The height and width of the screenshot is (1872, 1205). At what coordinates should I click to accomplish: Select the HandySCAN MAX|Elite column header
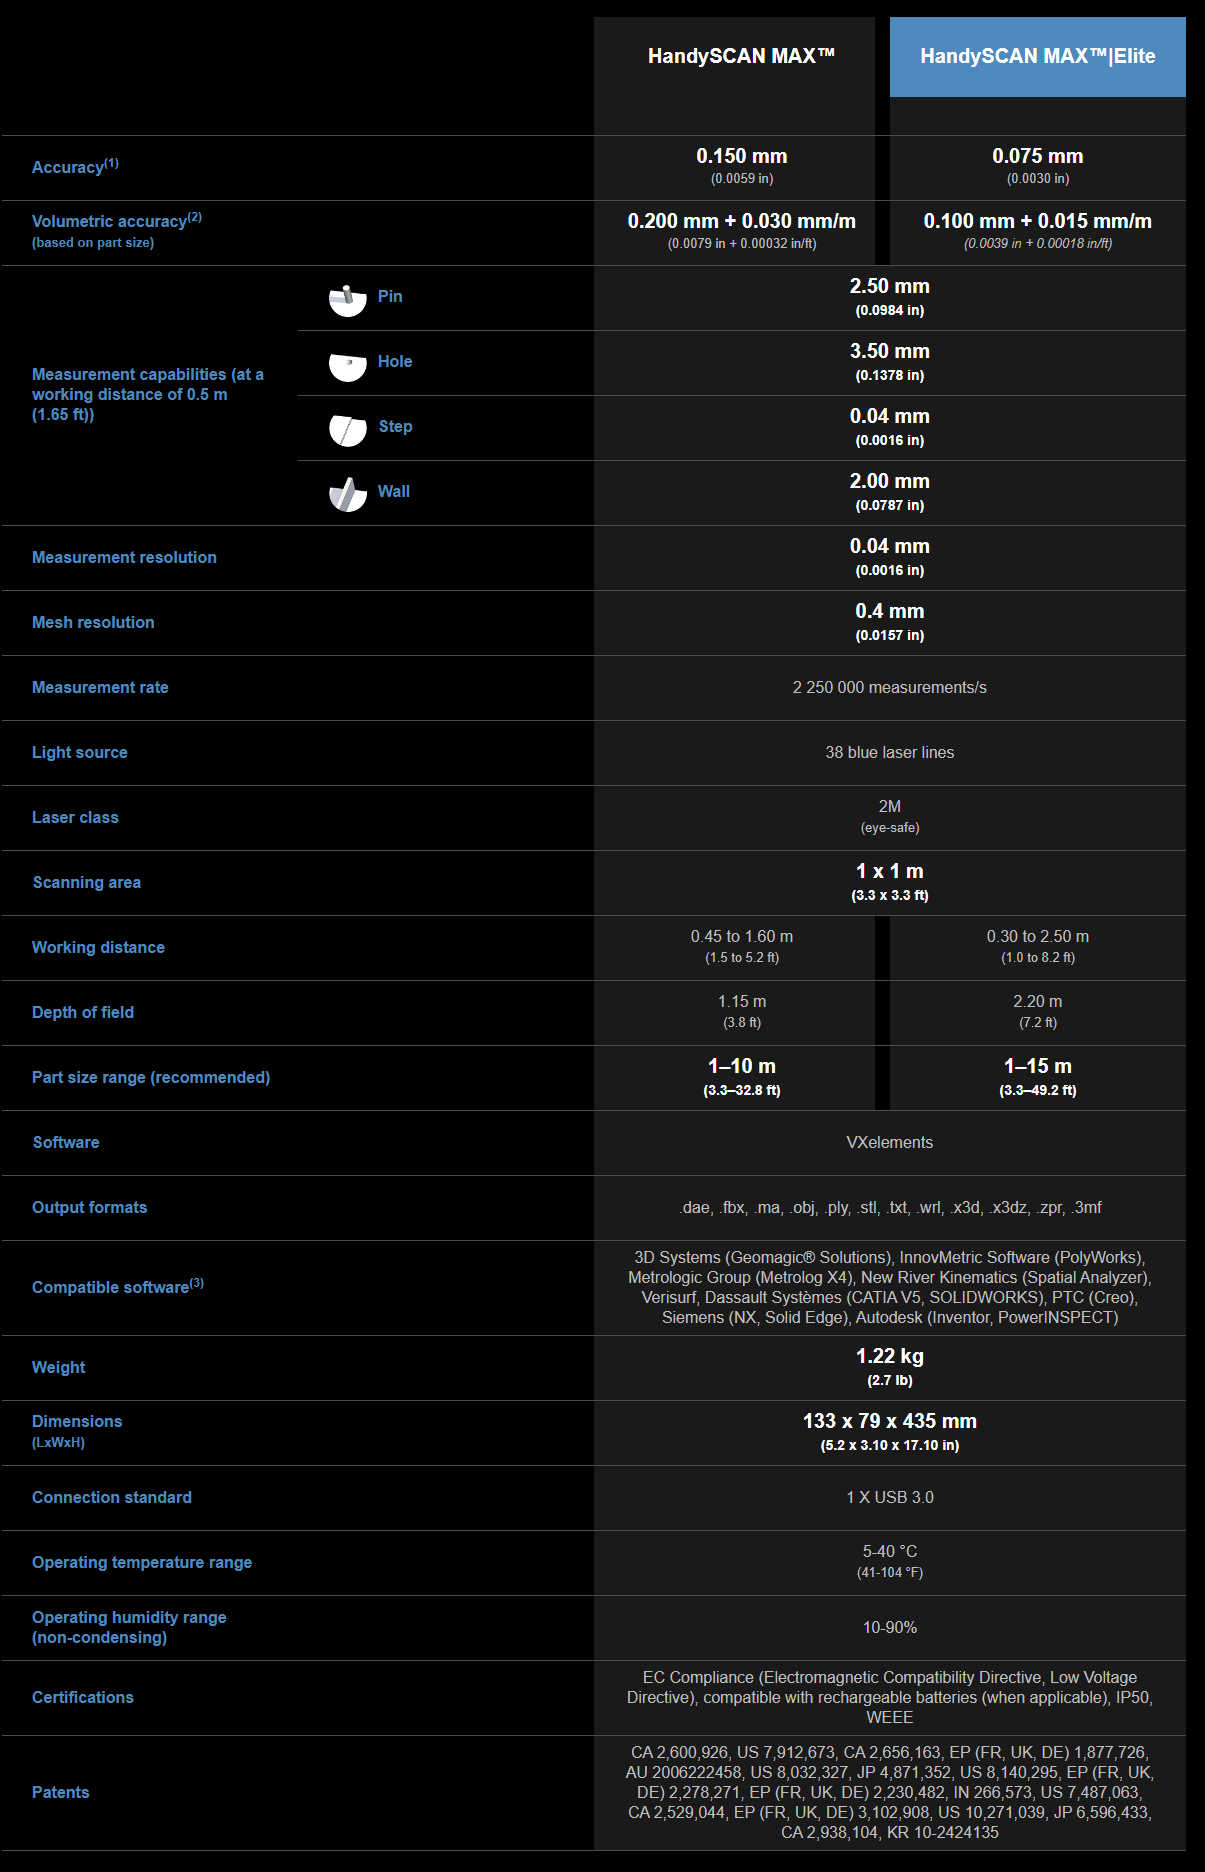click(x=1037, y=57)
